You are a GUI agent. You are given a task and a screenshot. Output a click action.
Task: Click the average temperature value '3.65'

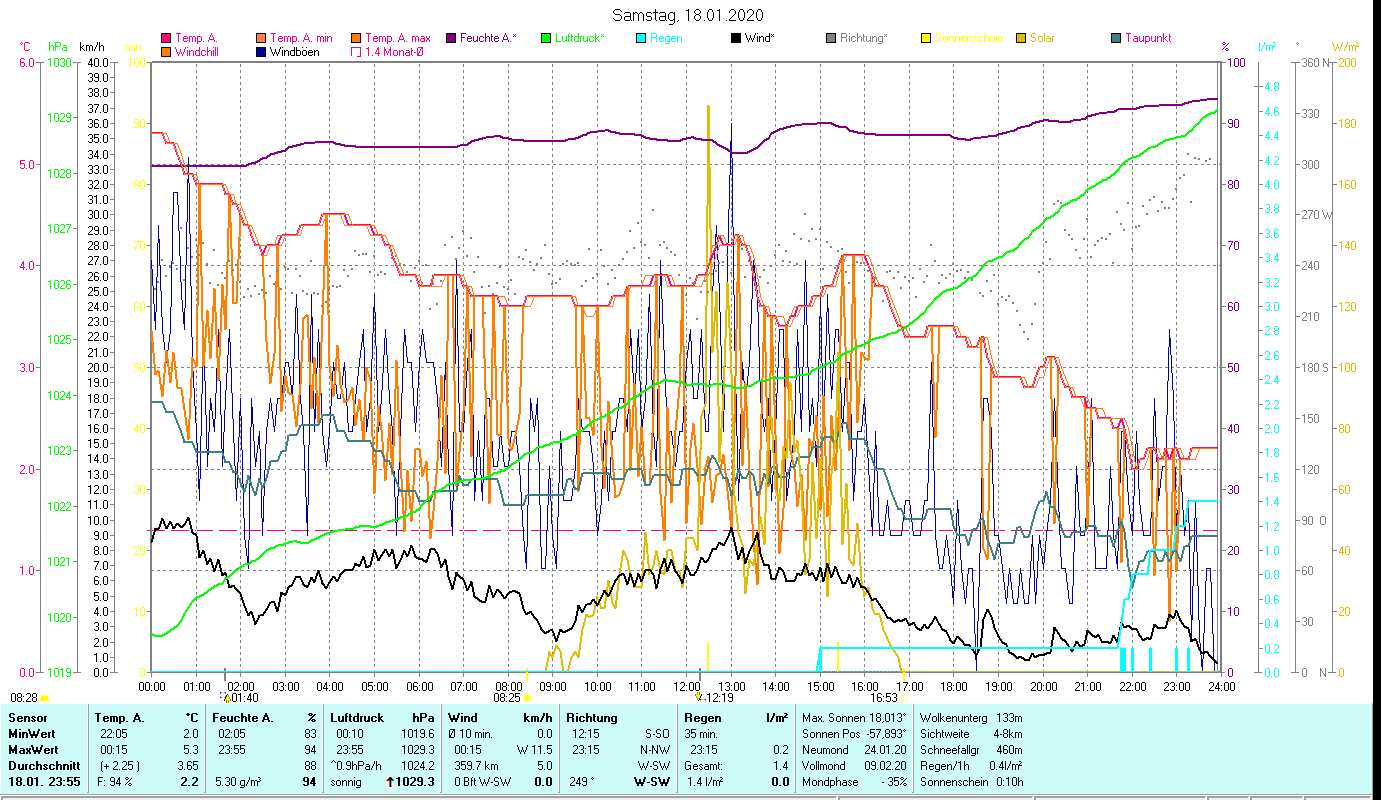pyautogui.click(x=188, y=766)
